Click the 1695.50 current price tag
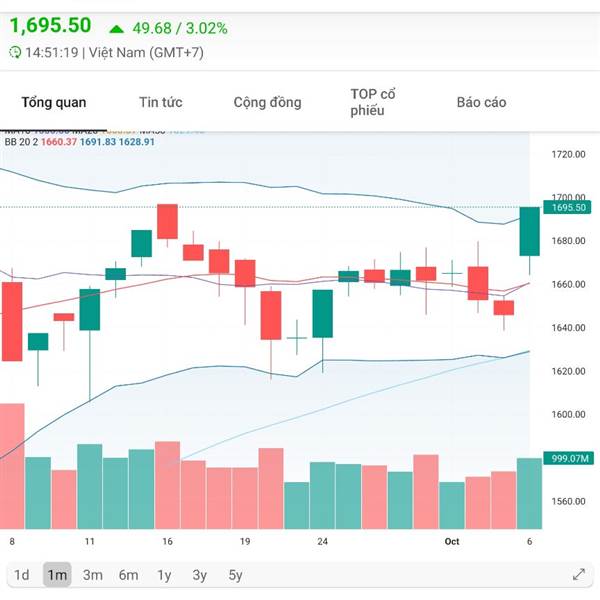Screen dimensions: 600x600 click(568, 207)
